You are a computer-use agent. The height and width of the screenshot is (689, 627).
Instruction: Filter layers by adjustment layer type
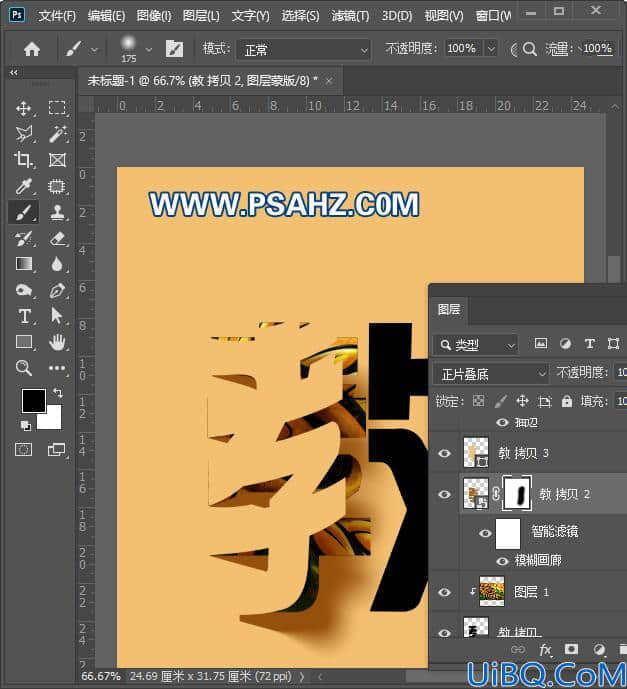point(565,344)
